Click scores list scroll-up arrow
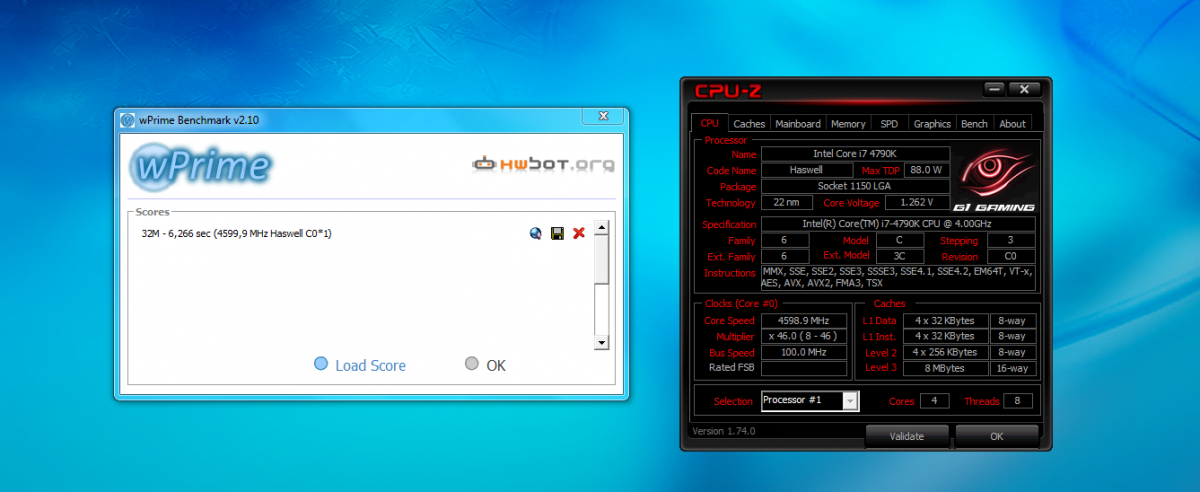 click(601, 228)
